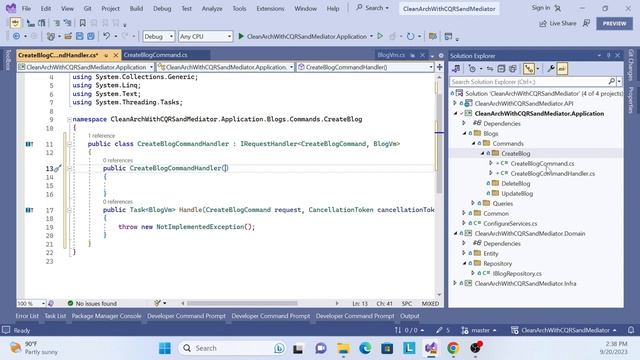Click the repository name in status bar

point(564,330)
